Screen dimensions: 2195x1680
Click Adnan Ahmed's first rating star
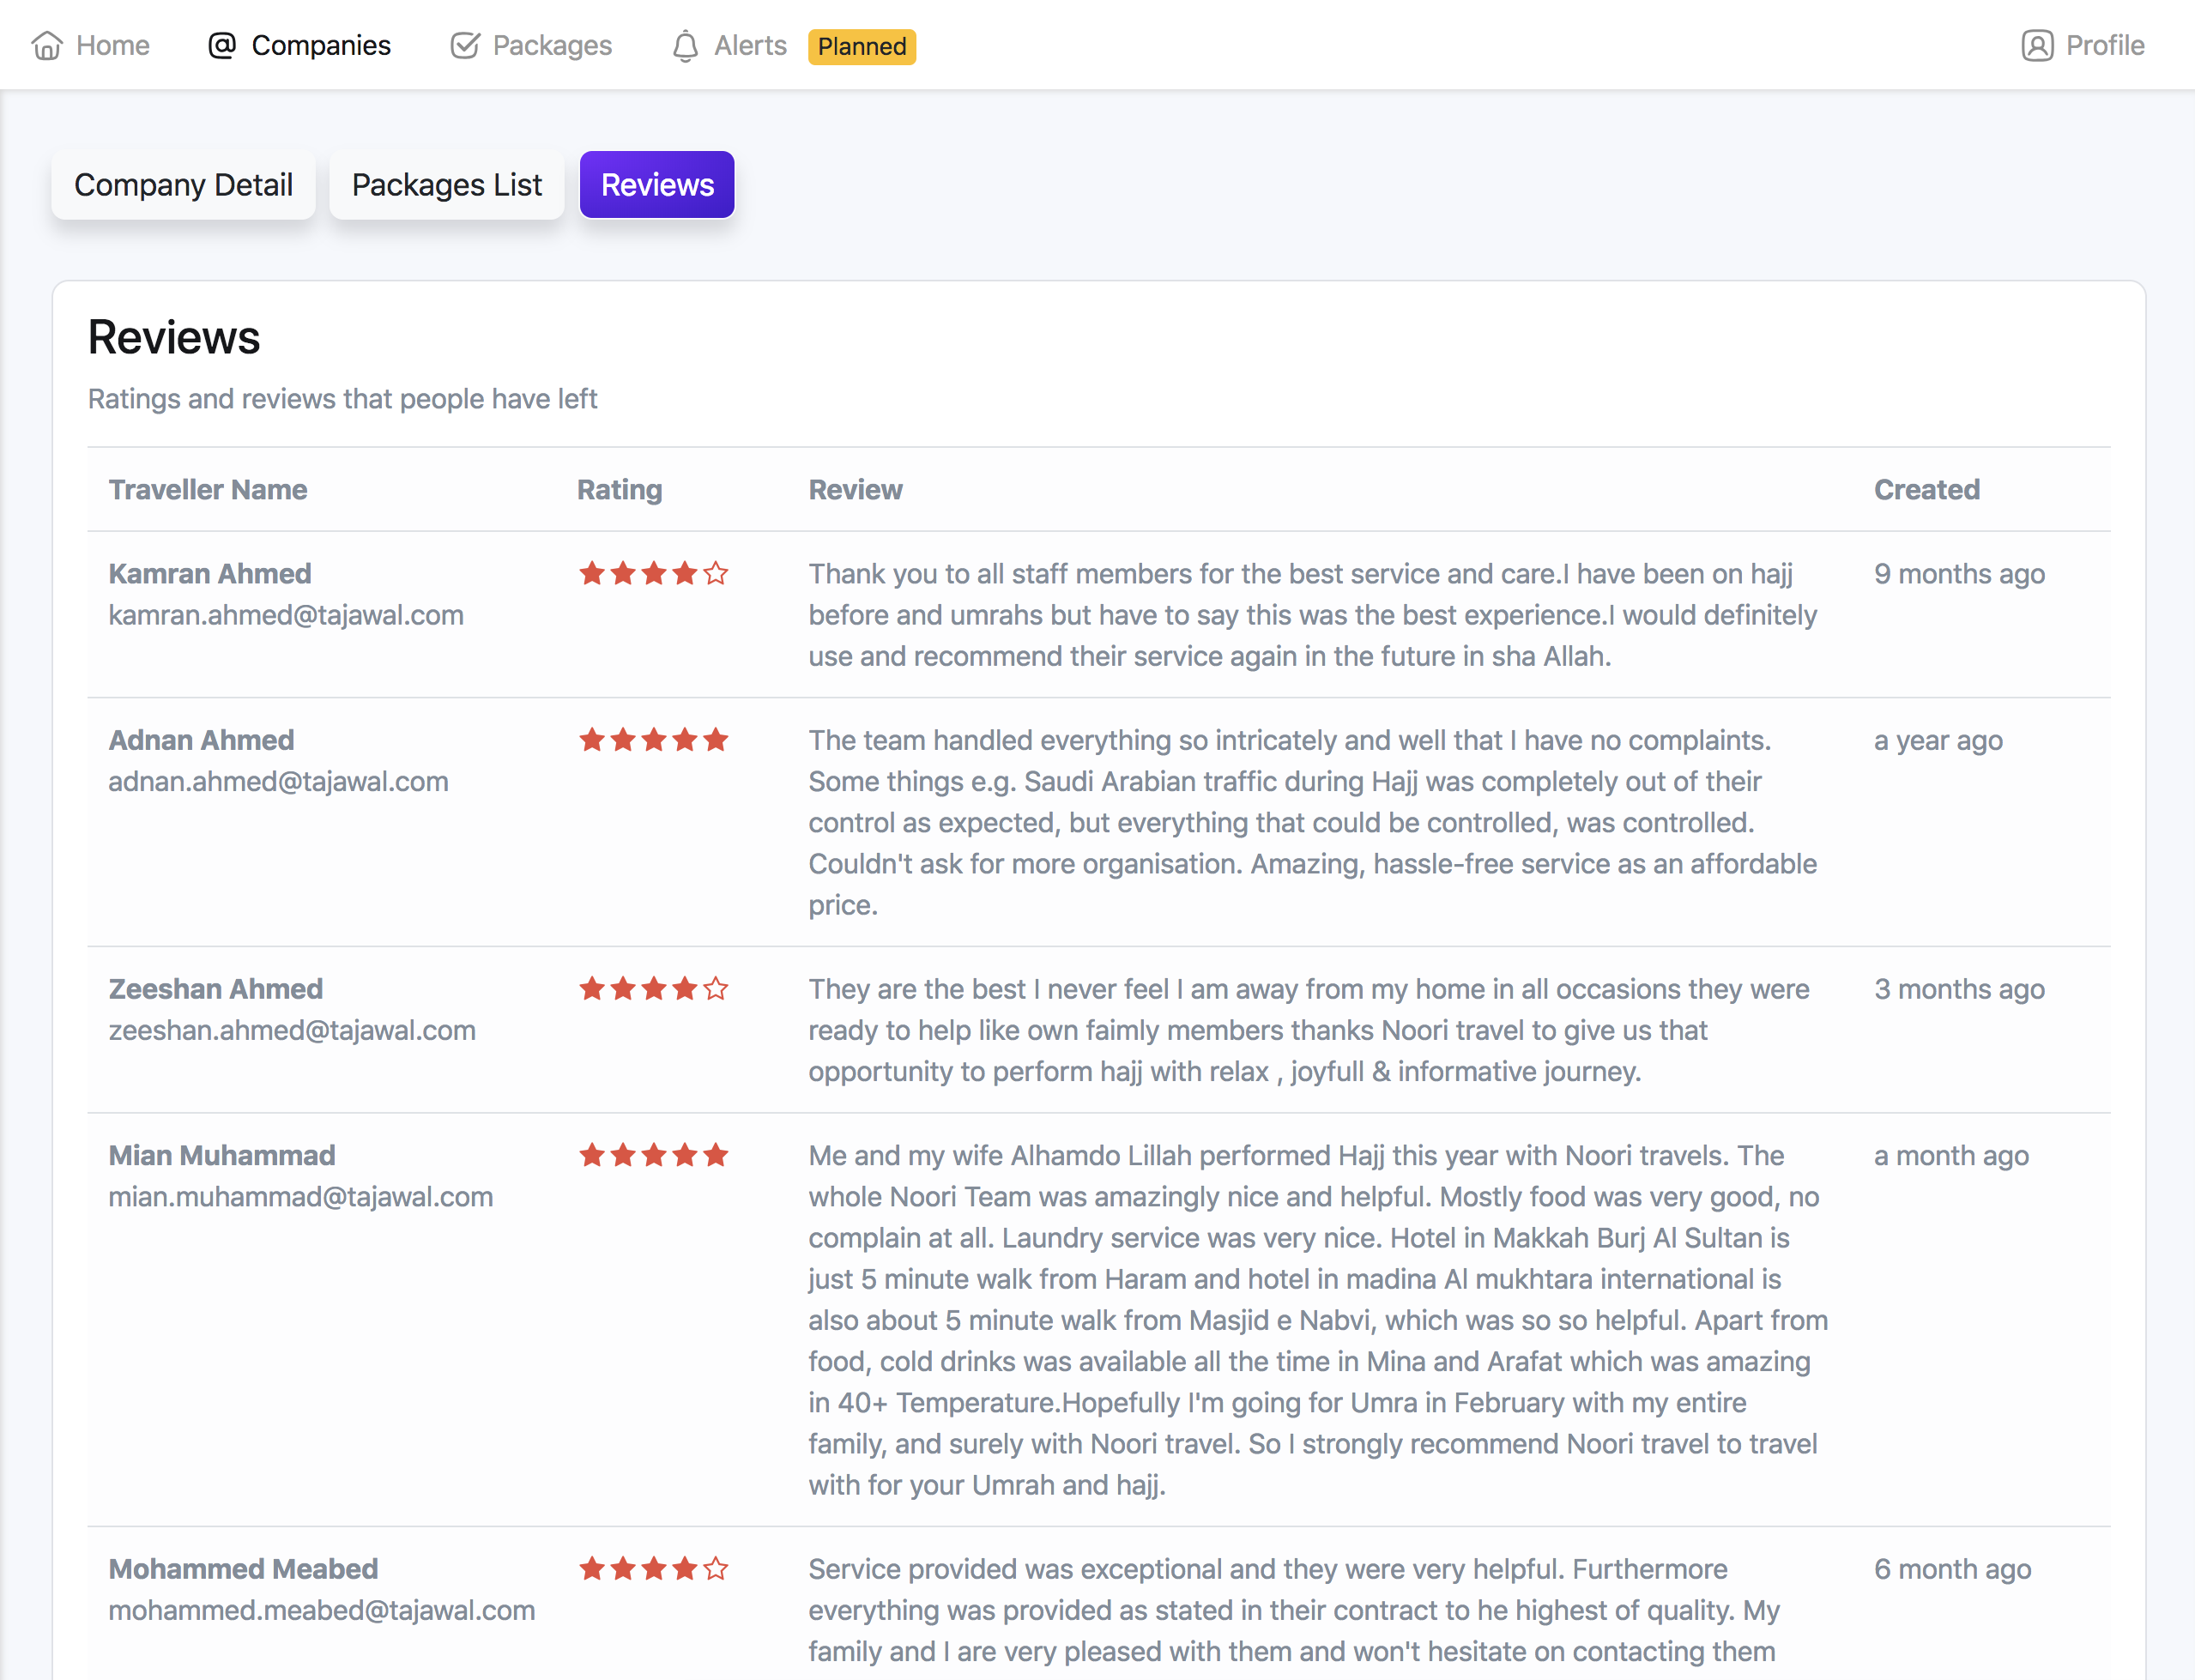(x=592, y=740)
